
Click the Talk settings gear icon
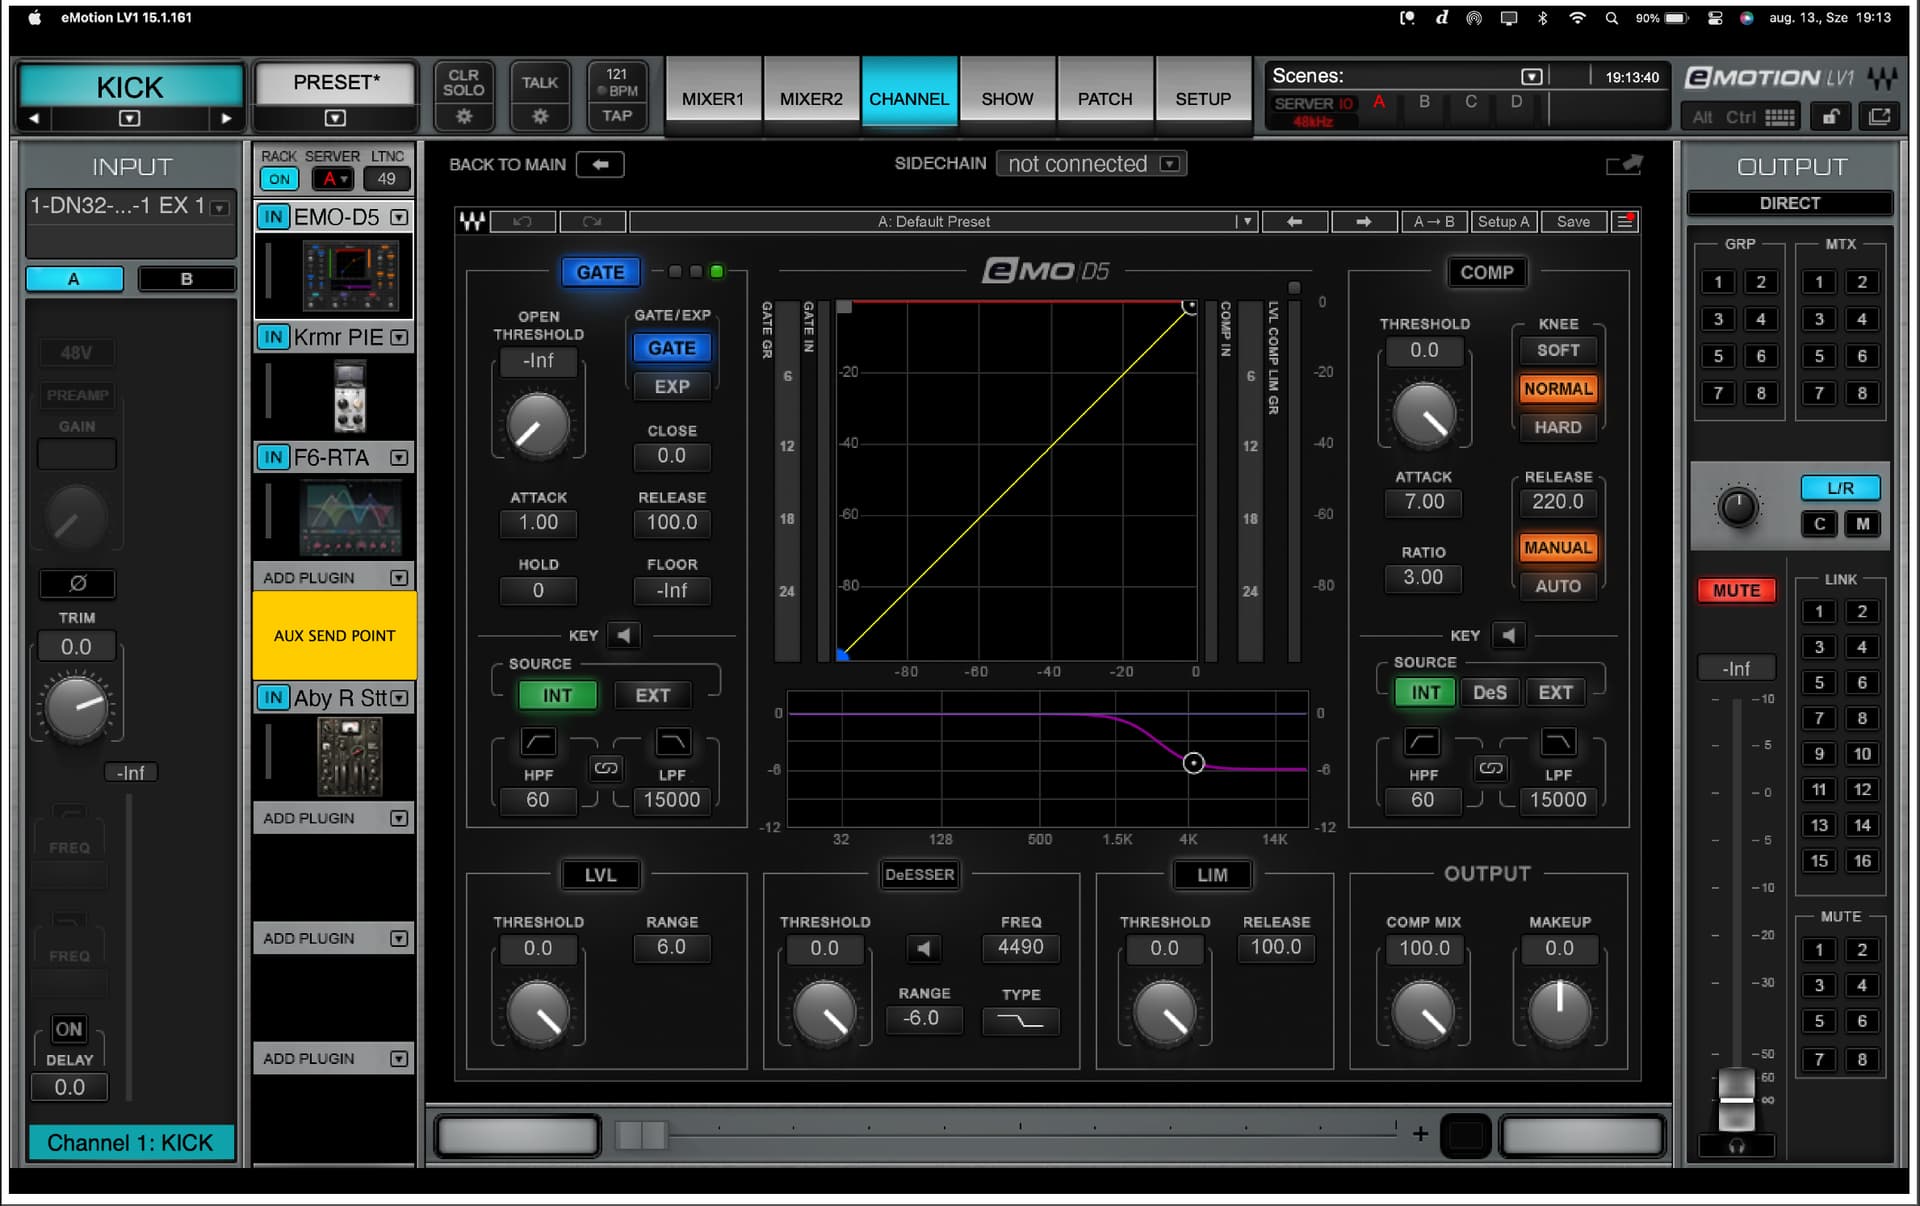(539, 116)
